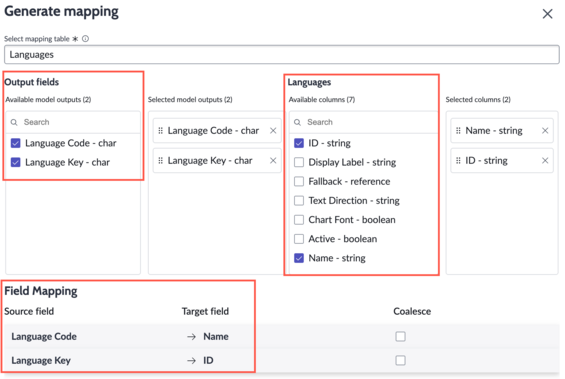
Task: Grab the drag handle of Language Code - char
Action: point(160,130)
